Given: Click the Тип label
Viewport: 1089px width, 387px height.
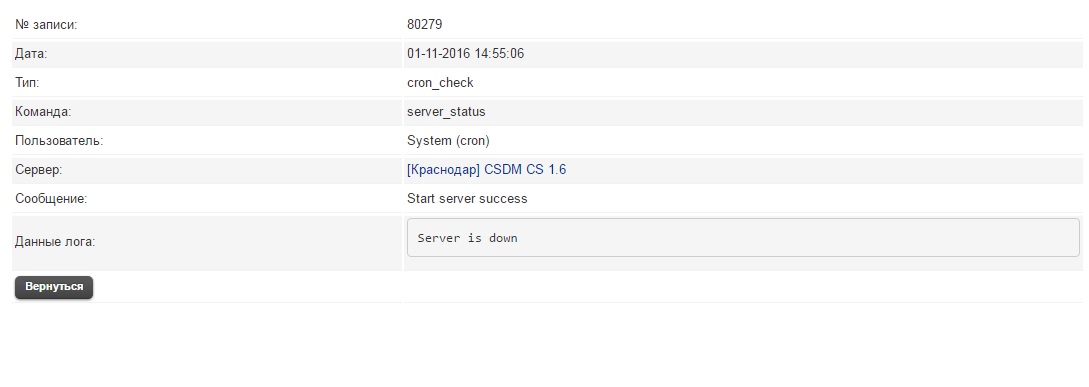Looking at the screenshot, I should [27, 83].
